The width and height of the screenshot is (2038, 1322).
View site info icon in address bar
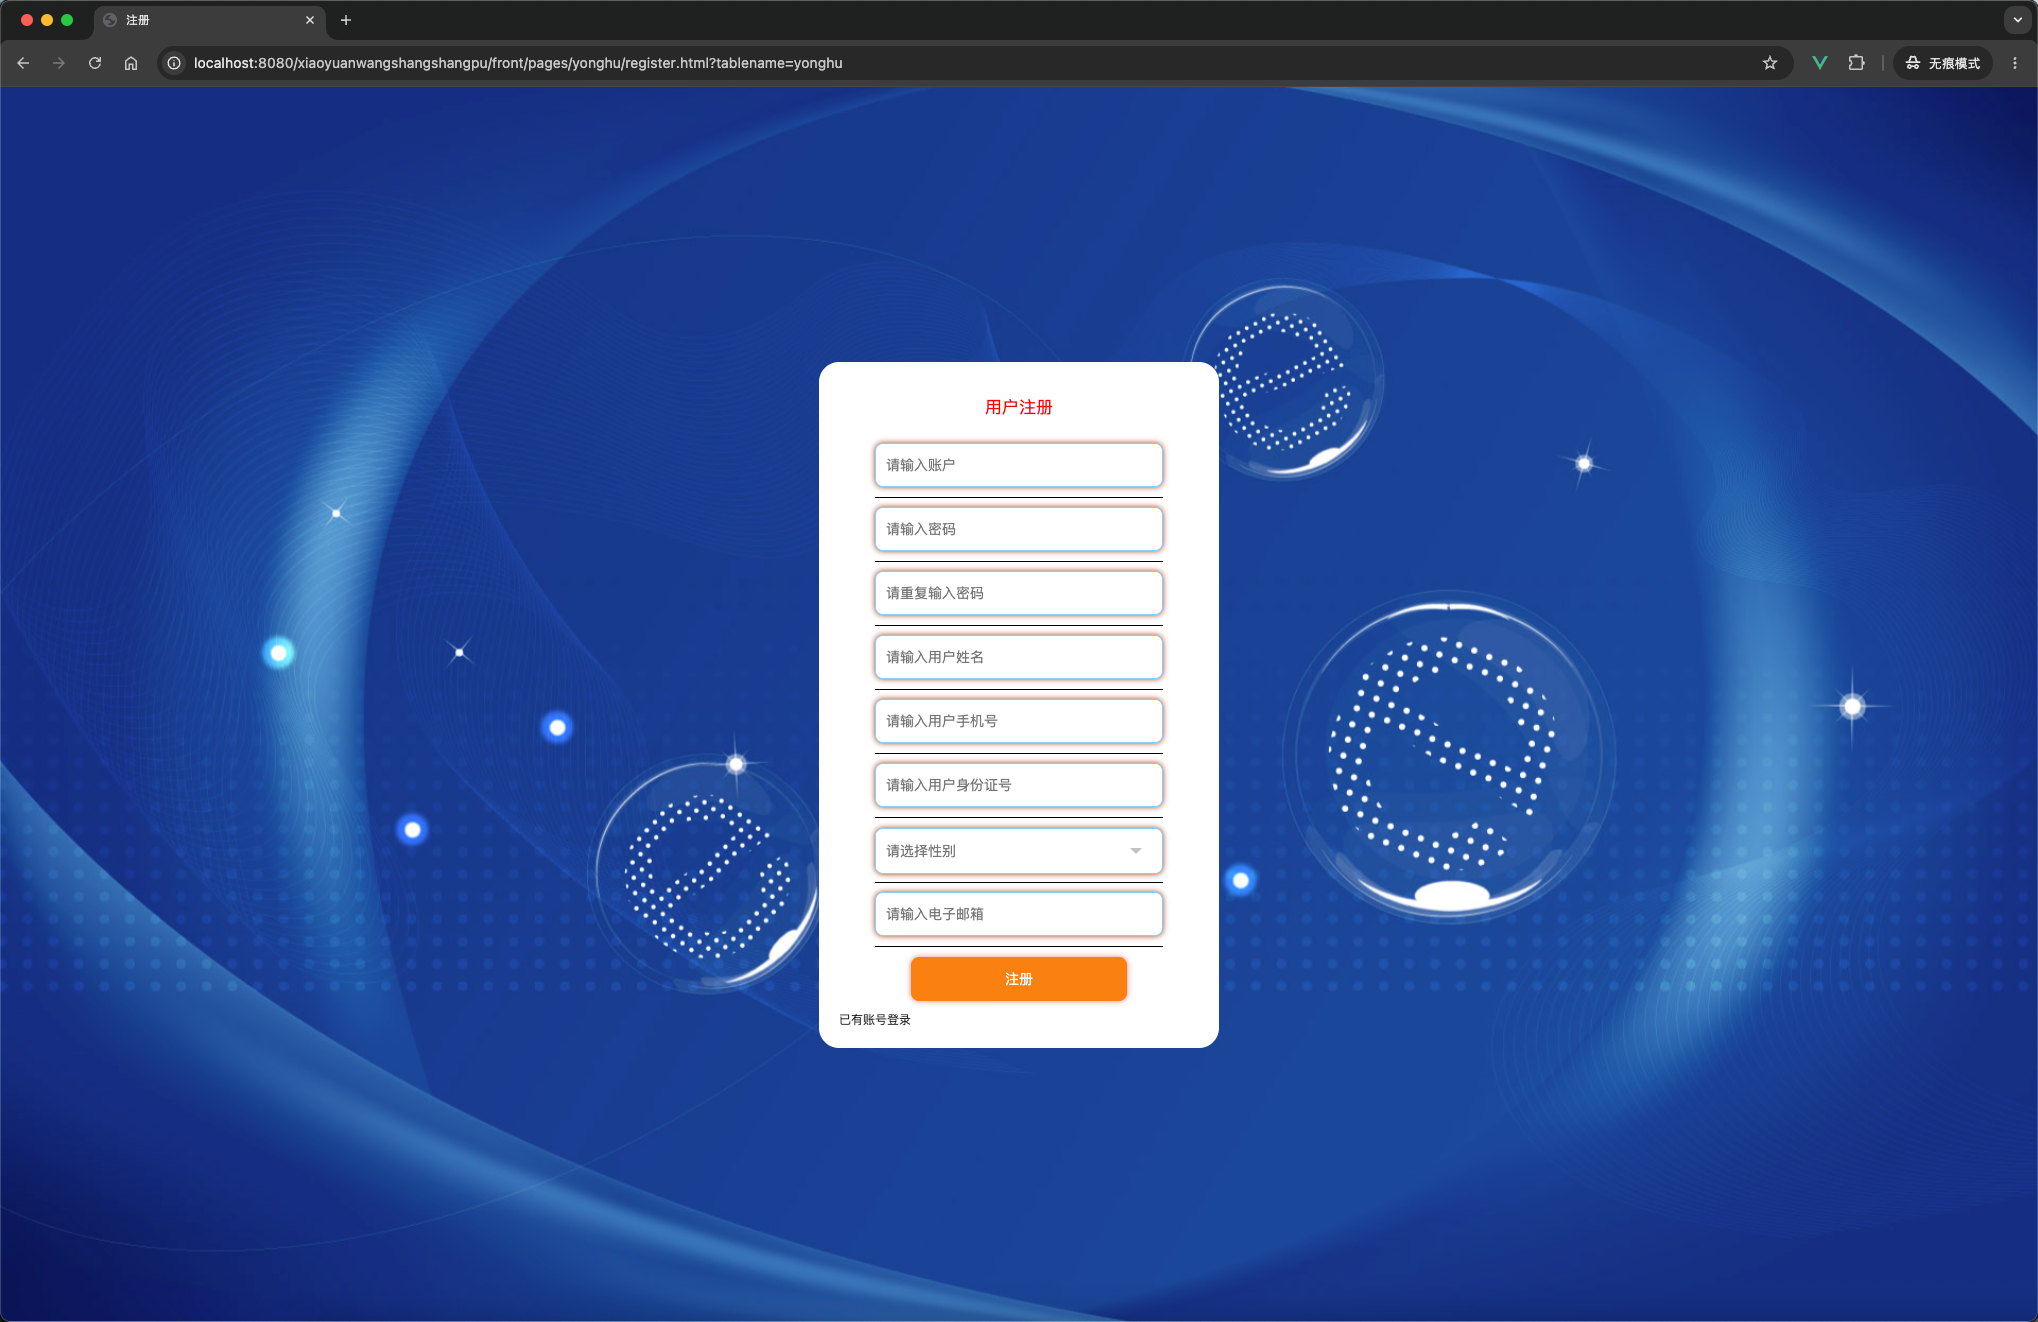pos(174,63)
